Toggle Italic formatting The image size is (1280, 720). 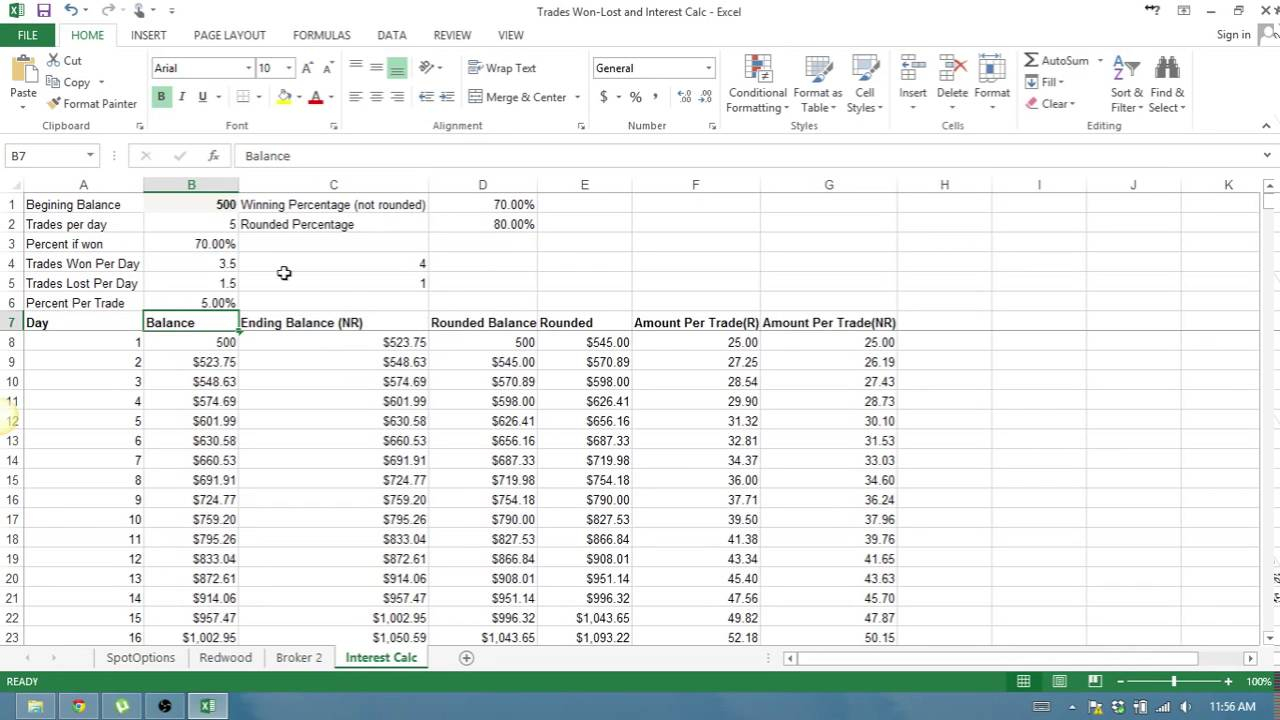pos(182,97)
